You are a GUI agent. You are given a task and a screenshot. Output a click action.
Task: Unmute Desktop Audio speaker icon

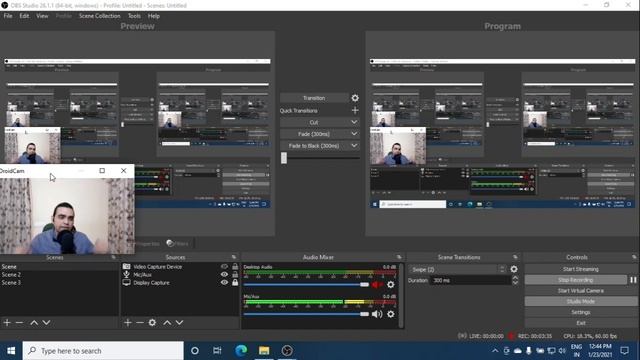point(377,284)
